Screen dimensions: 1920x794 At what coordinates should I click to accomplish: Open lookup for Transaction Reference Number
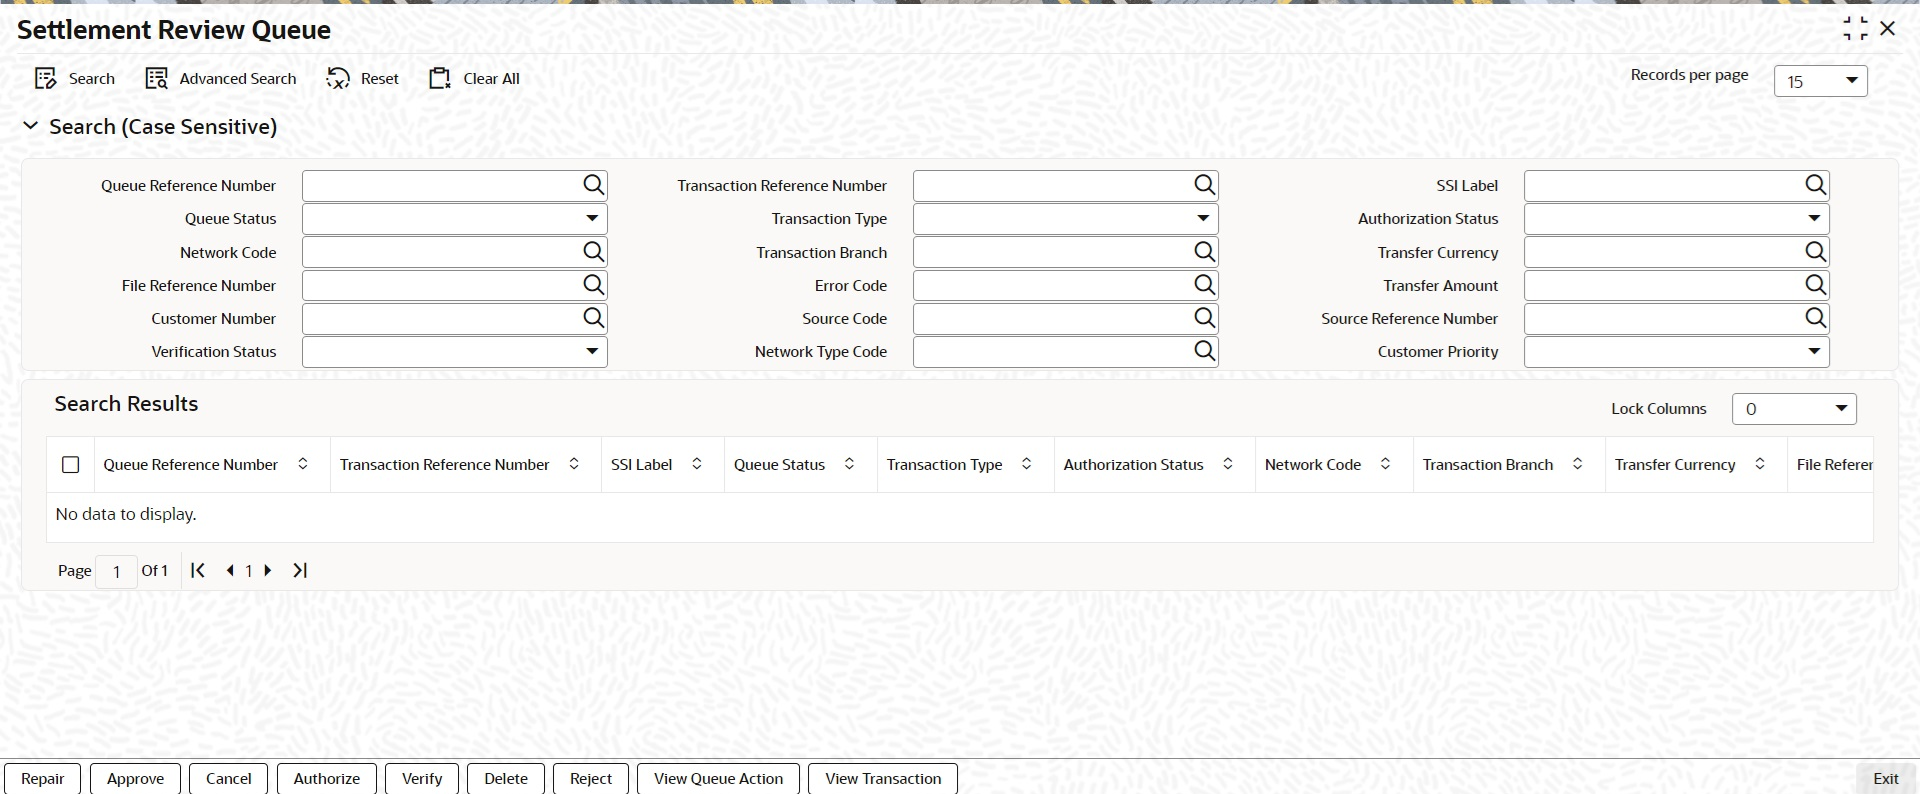pos(1205,185)
